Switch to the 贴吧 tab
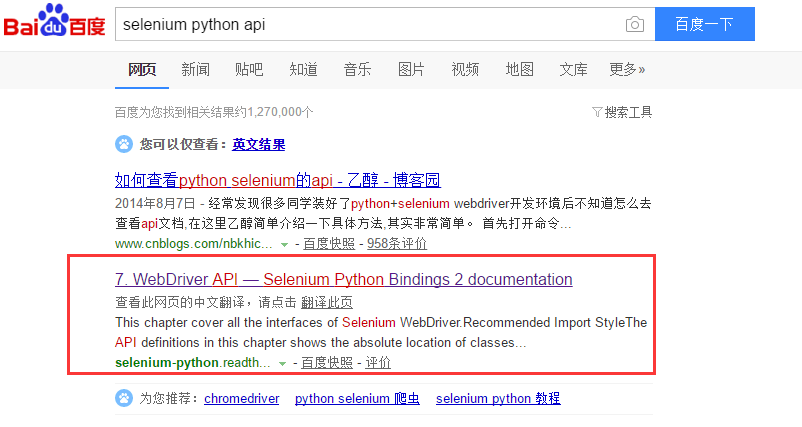This screenshot has height=427, width=802. (249, 69)
